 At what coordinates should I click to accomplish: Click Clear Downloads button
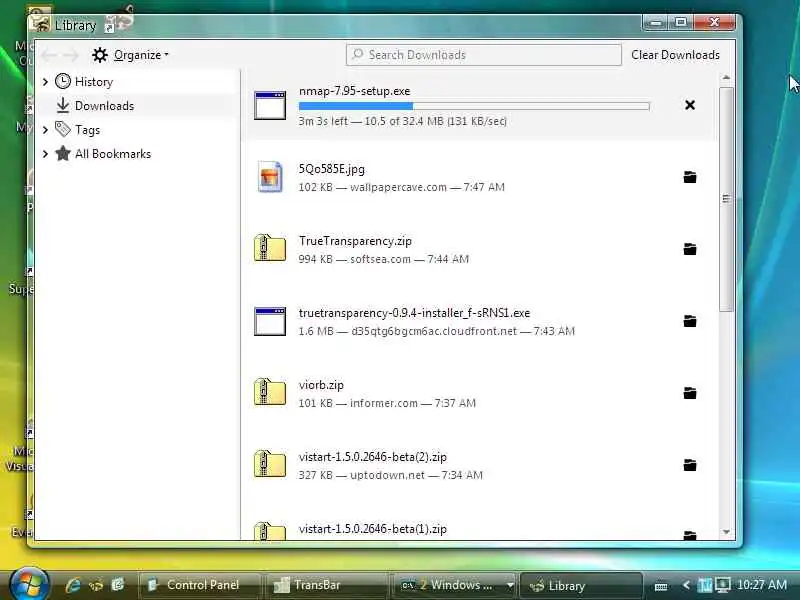click(675, 55)
